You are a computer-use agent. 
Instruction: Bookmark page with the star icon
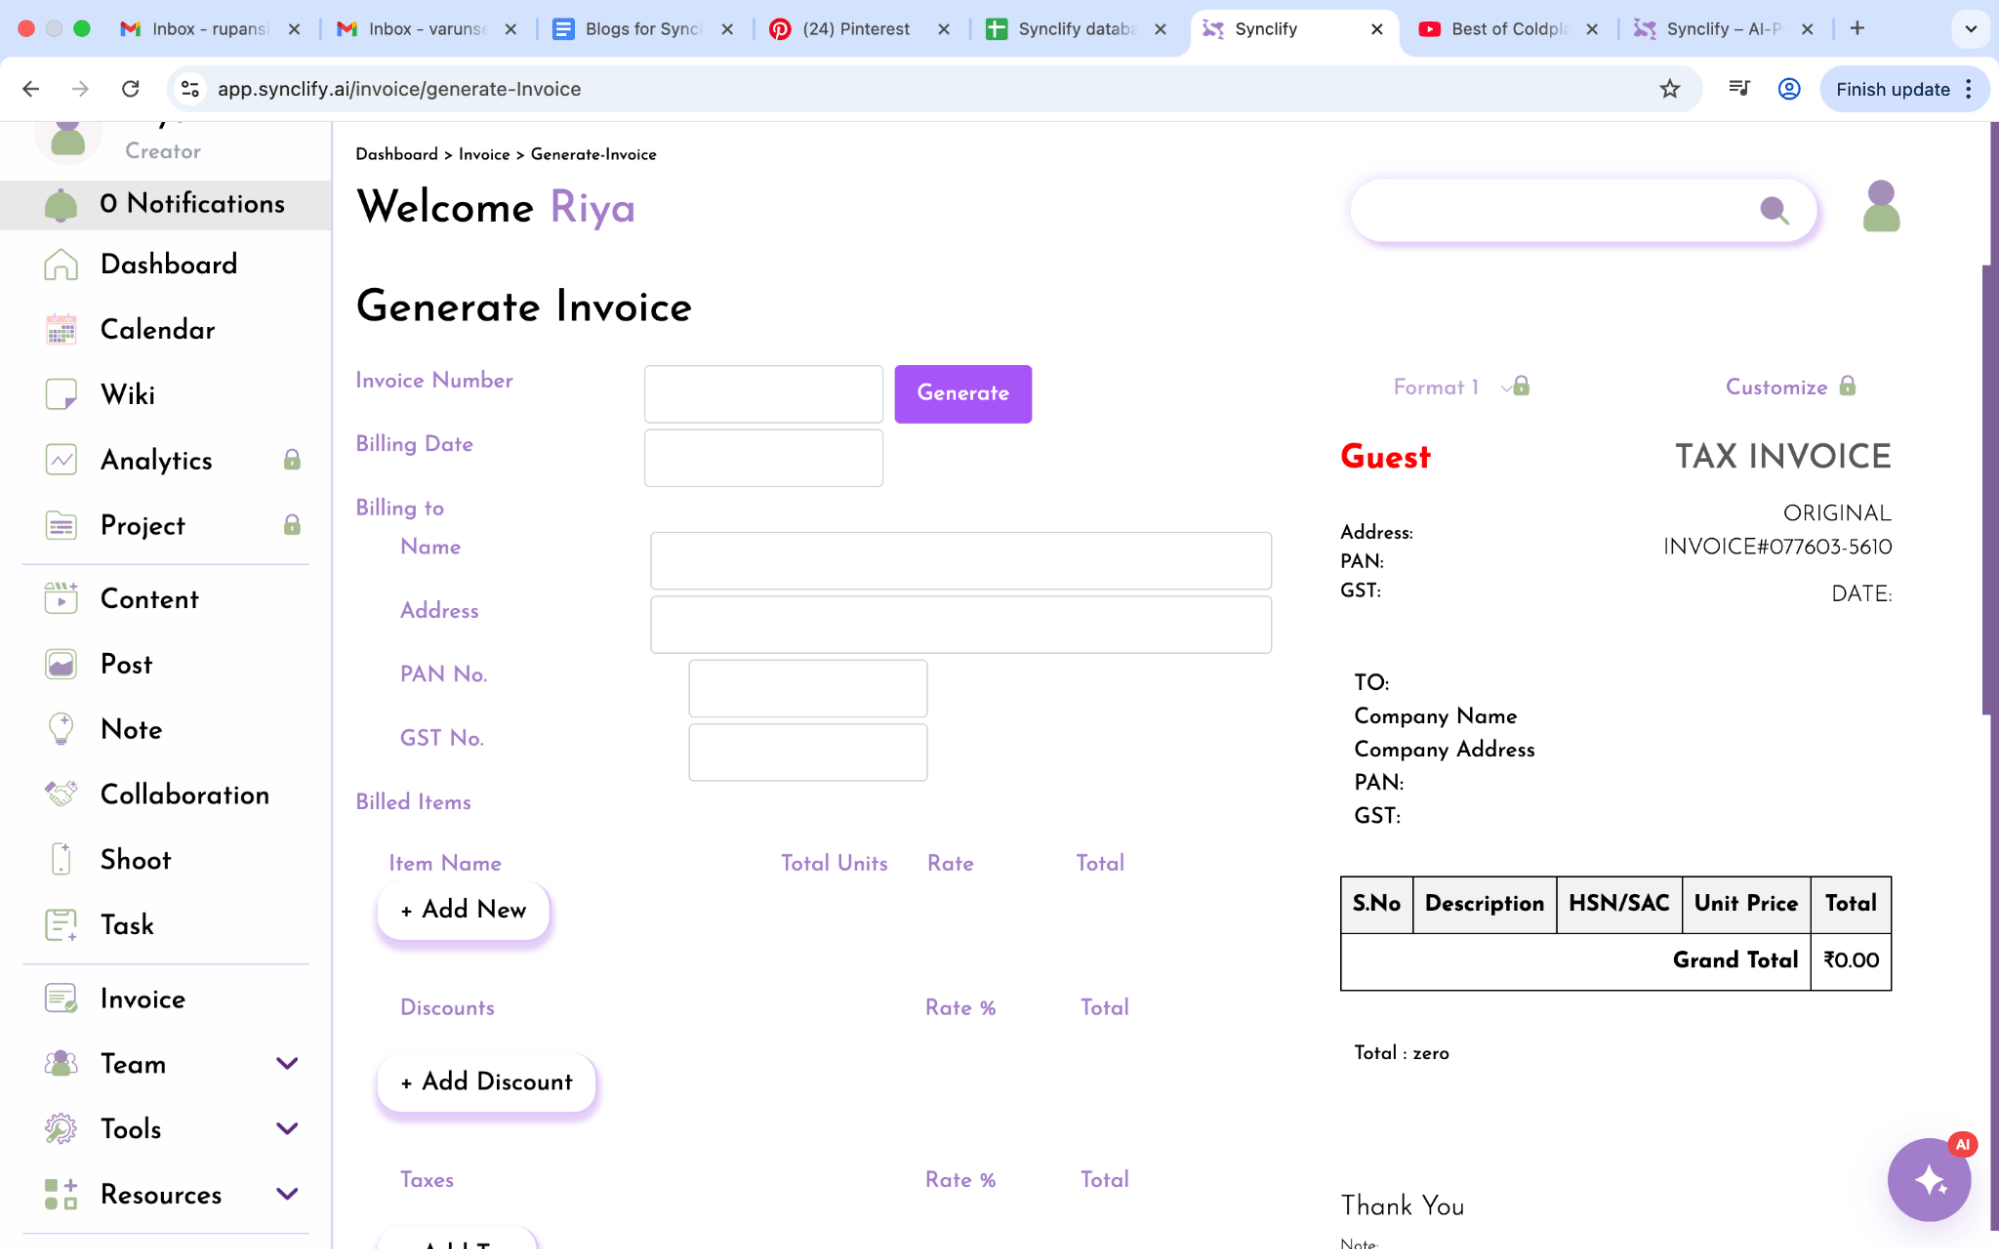coord(1669,89)
